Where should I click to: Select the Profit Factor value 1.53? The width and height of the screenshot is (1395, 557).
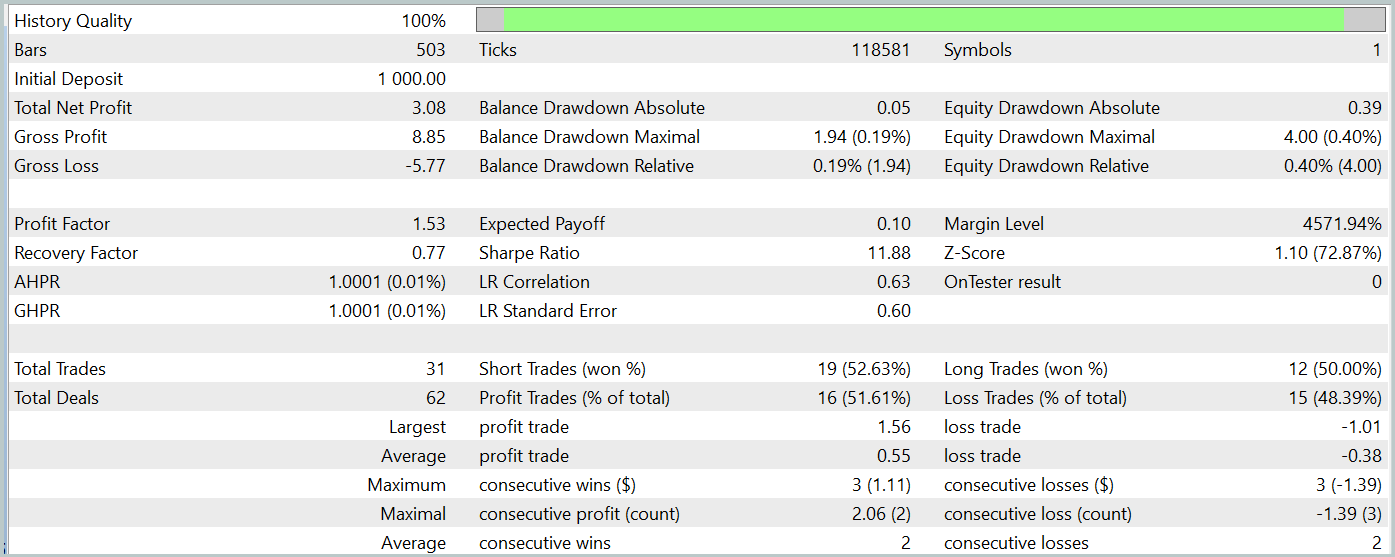click(x=429, y=224)
